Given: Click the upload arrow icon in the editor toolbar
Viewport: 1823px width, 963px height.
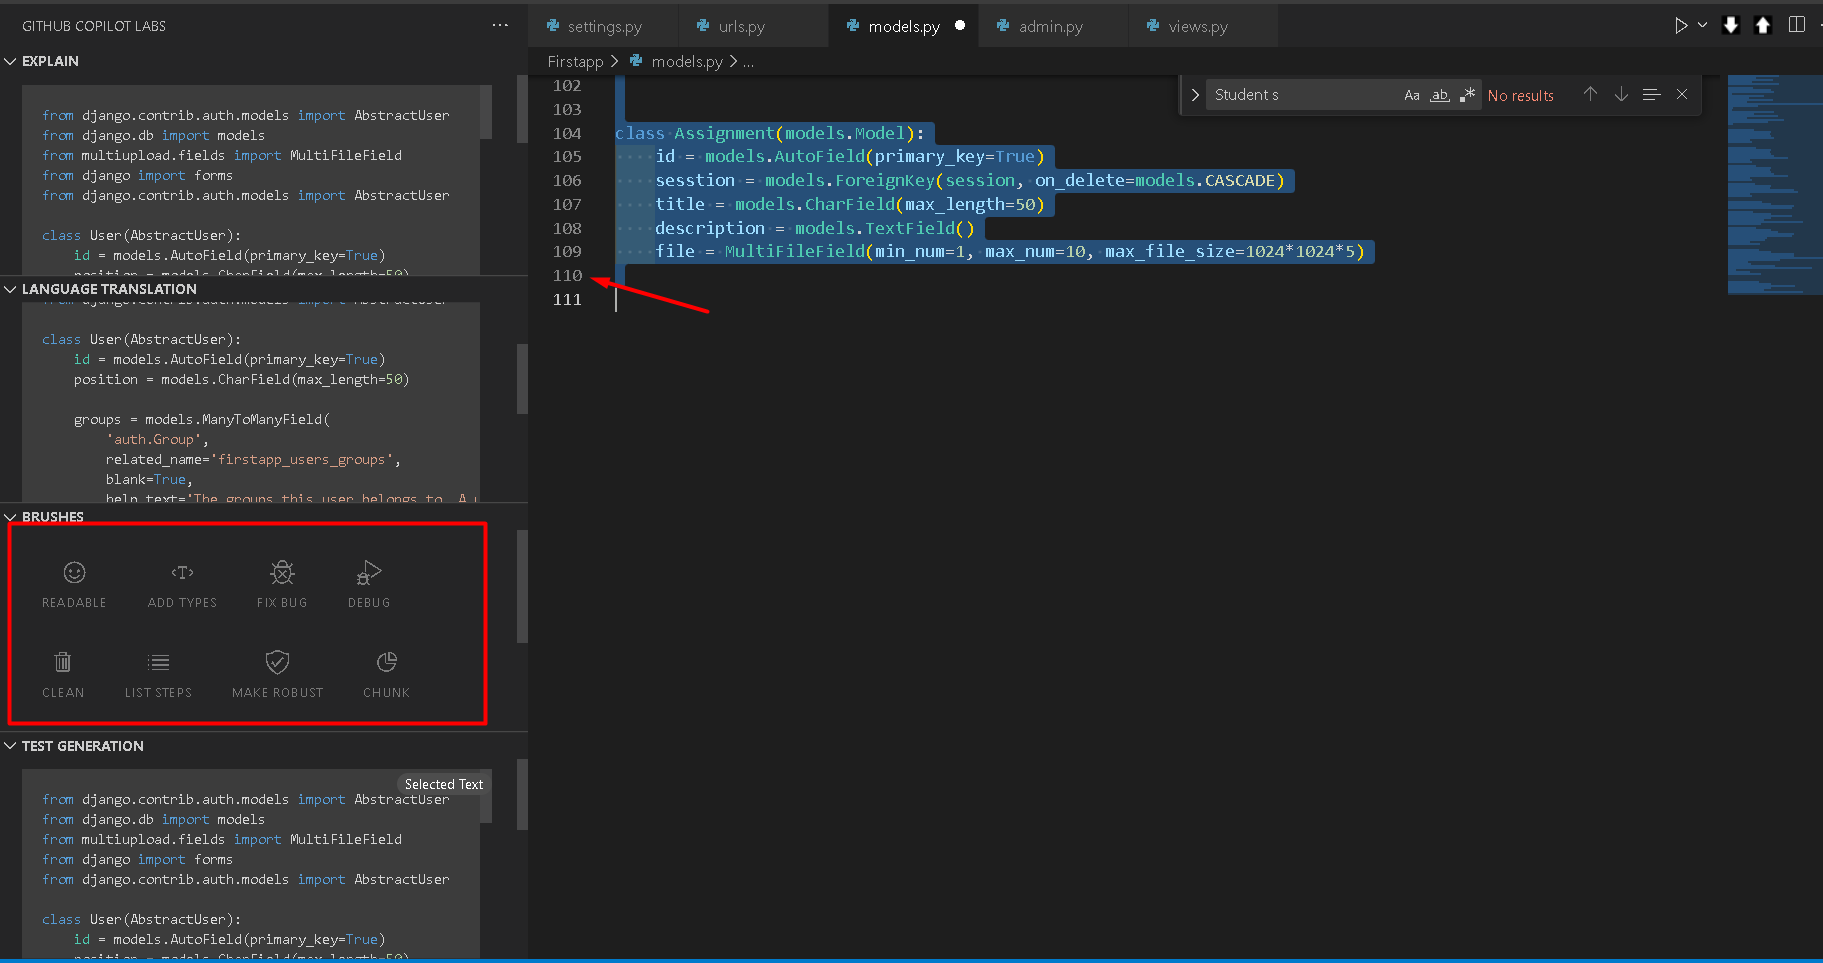Looking at the screenshot, I should tap(1763, 26).
